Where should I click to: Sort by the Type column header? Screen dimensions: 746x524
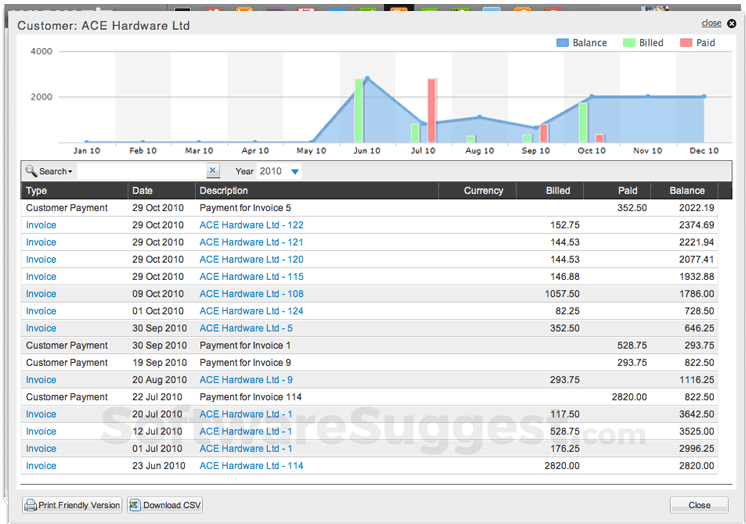pos(74,191)
